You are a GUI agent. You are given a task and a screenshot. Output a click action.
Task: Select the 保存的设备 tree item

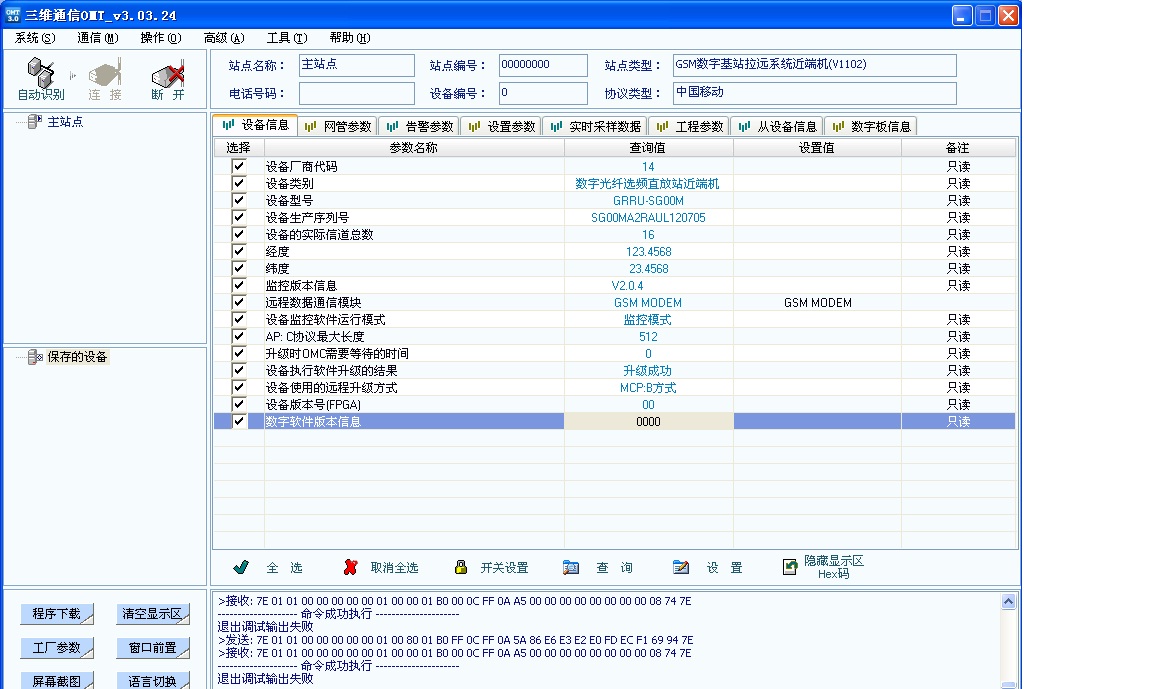click(77, 357)
